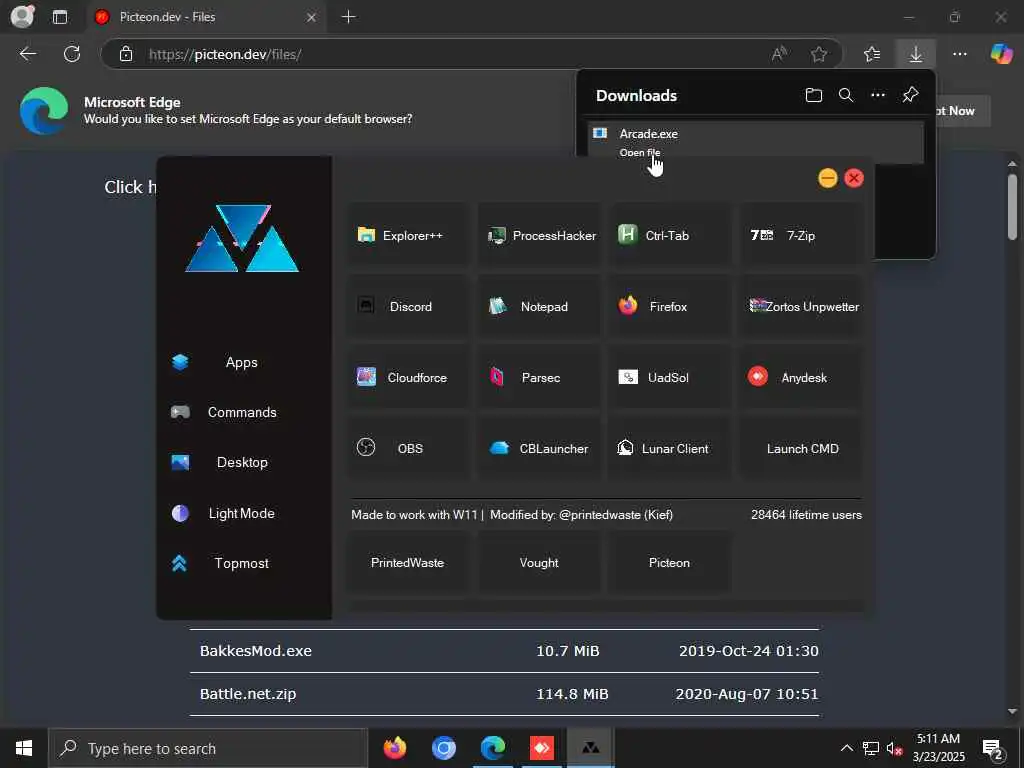The image size is (1024, 768).
Task: Toggle Light Mode in the sidebar
Action: coord(242,513)
